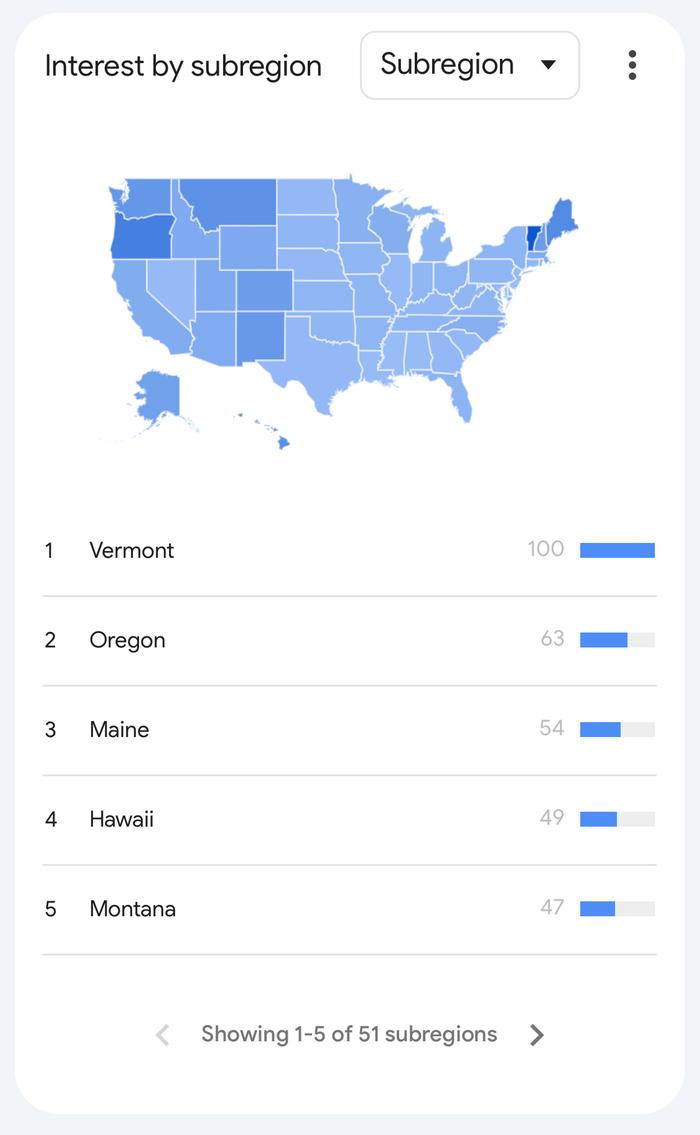Open the Hawaii row
Image resolution: width=700 pixels, height=1135 pixels.
pos(350,819)
